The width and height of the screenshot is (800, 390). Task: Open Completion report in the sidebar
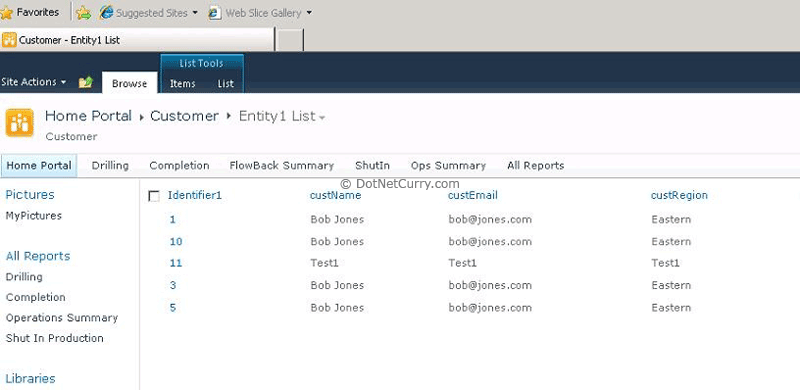[36, 297]
